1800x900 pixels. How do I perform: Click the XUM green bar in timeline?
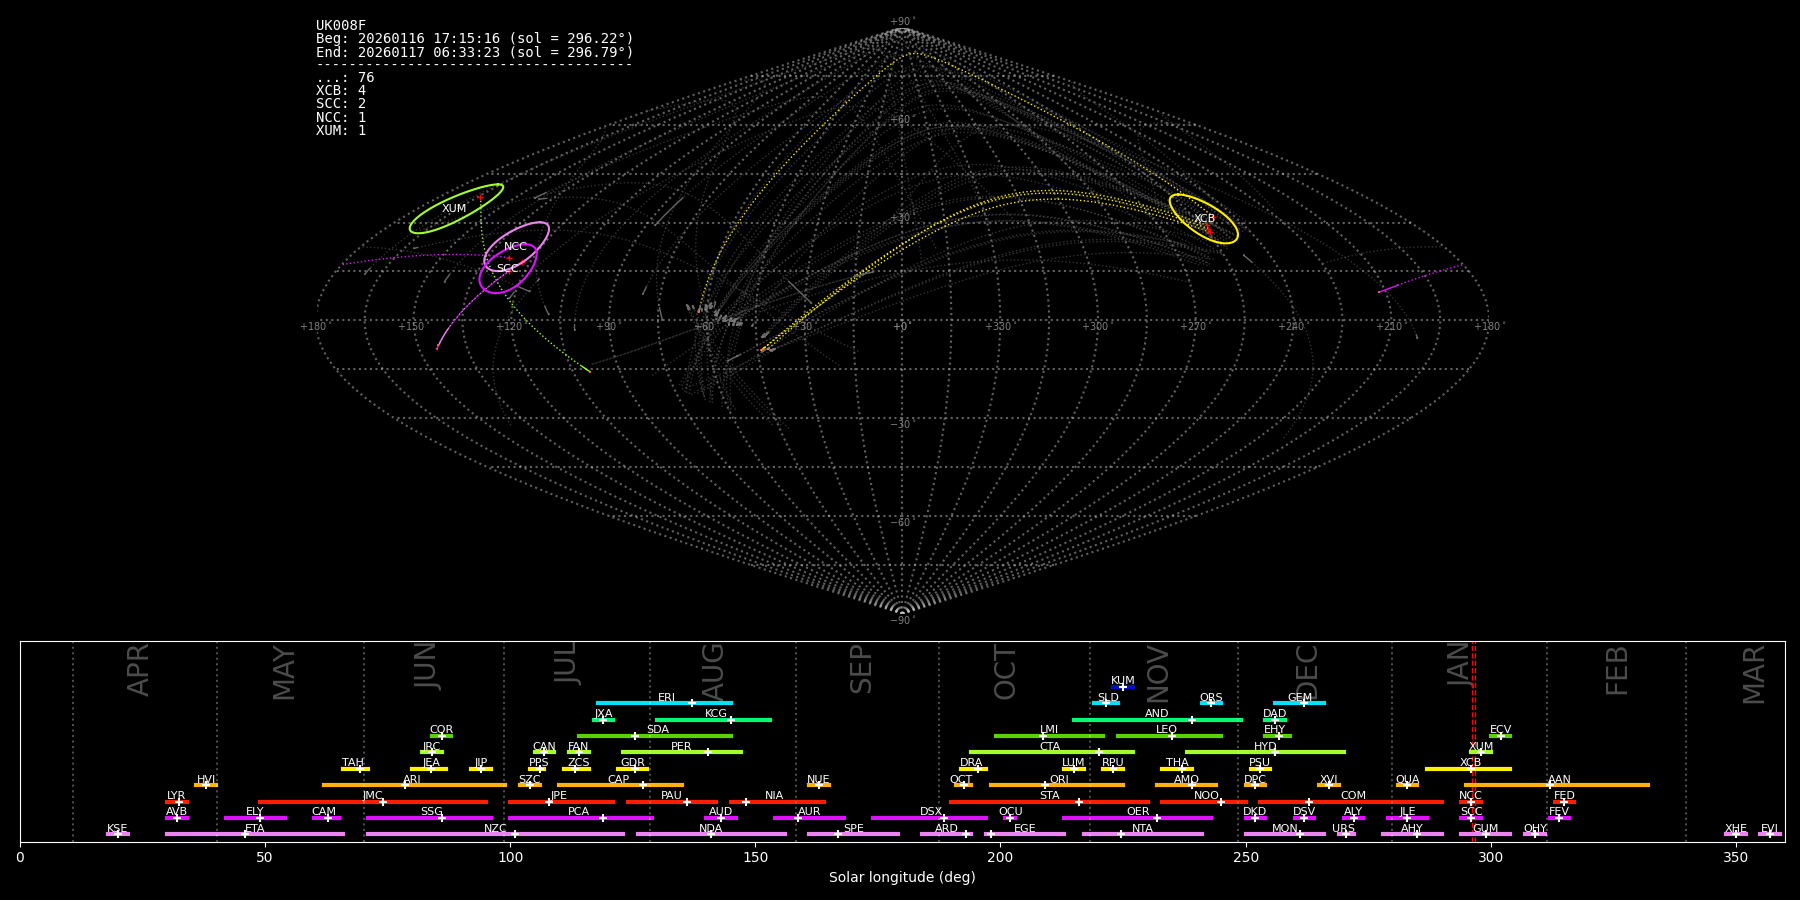pos(1481,752)
